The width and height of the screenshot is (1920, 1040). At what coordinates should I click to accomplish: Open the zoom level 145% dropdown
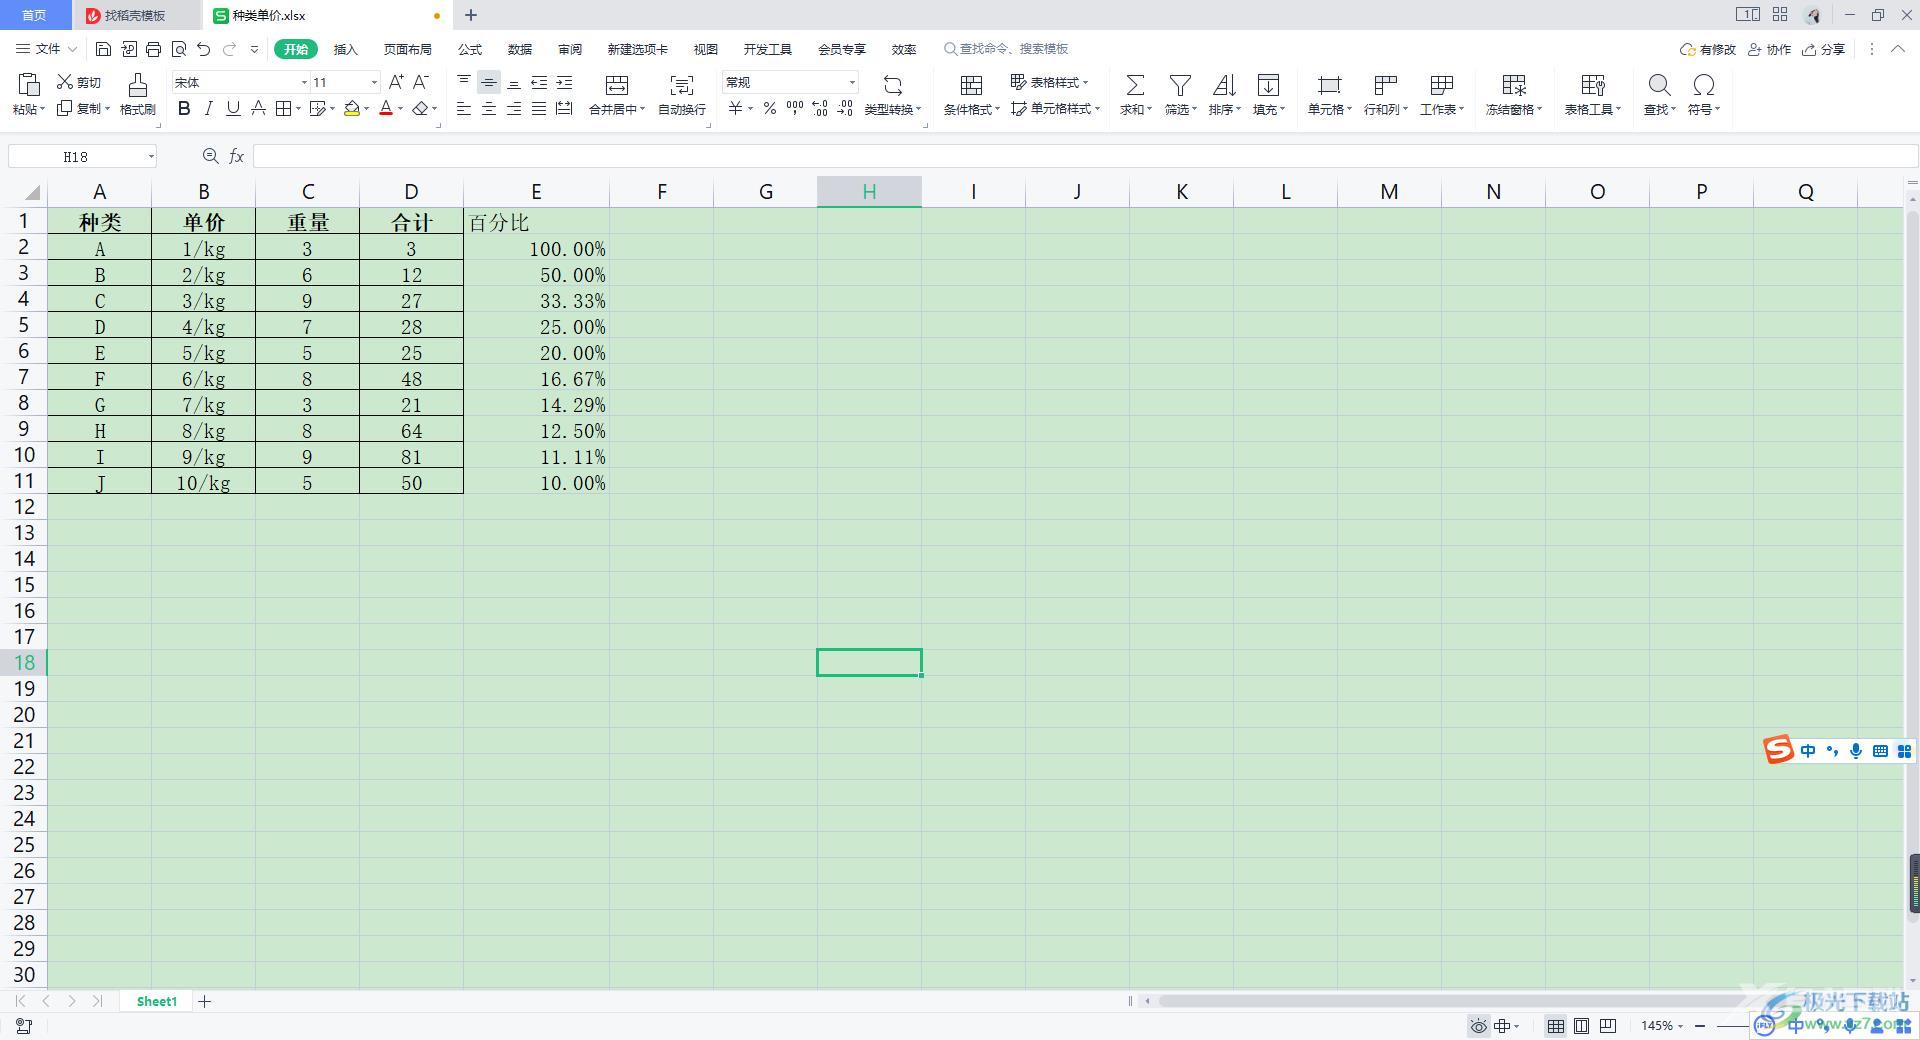[1681, 1026]
